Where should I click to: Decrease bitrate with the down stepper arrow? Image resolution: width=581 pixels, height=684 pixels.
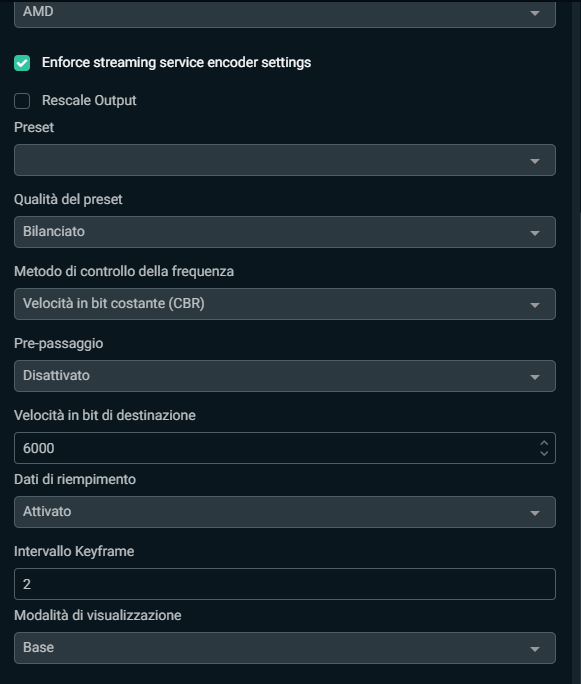544,454
